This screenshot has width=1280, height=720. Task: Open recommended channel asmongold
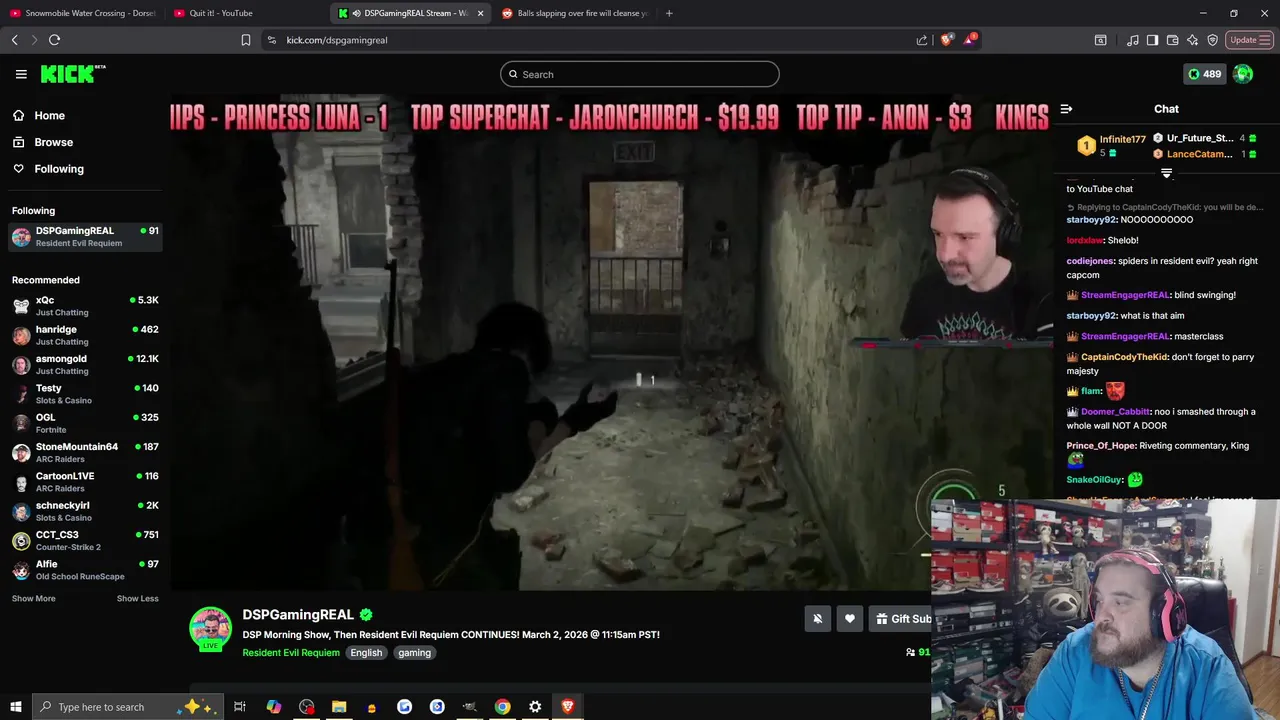(x=85, y=364)
